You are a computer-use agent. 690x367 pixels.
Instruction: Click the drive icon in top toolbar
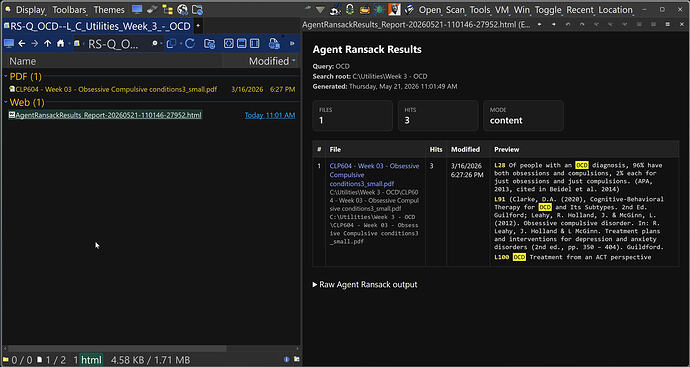tap(152, 9)
